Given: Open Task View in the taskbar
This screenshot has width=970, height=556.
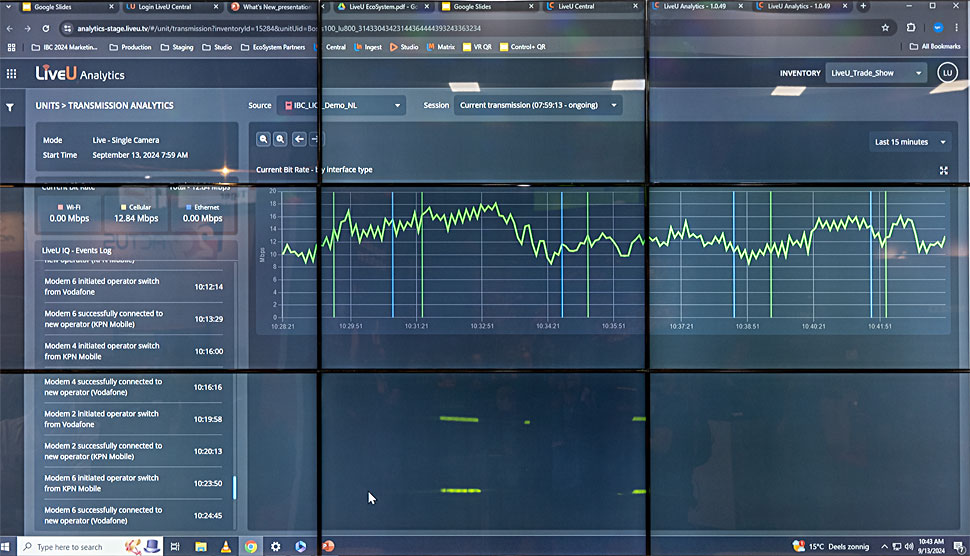Looking at the screenshot, I should pyautogui.click(x=175, y=547).
